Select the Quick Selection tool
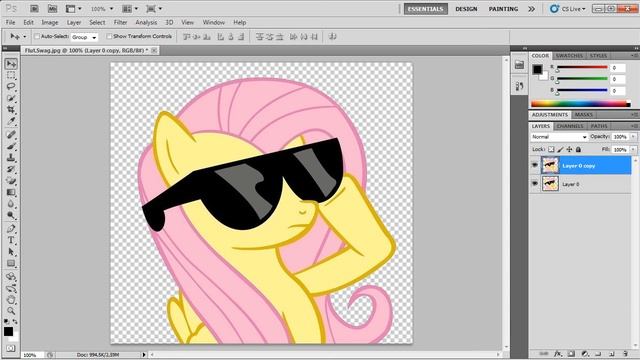Image resolution: width=640 pixels, height=360 pixels. click(11, 98)
